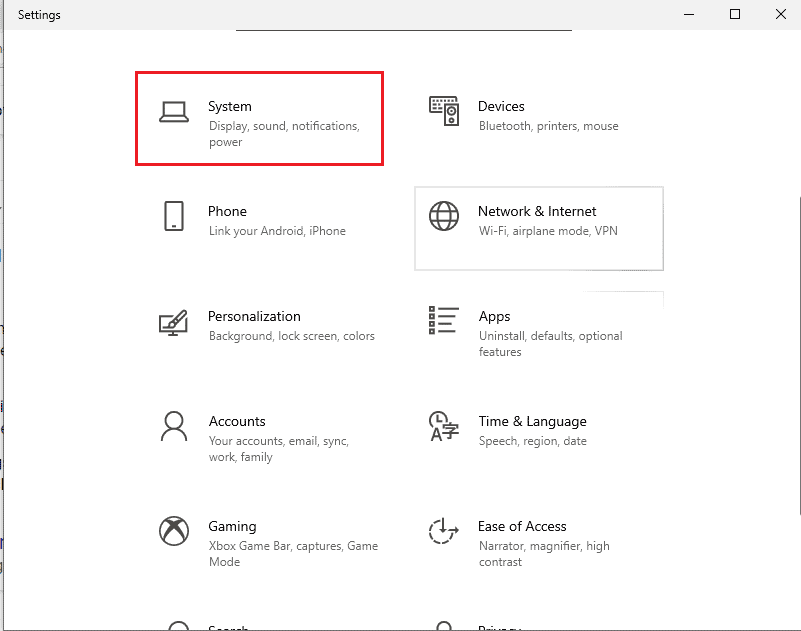Open Ease of Access heading
This screenshot has height=631, width=801.
pos(522,526)
